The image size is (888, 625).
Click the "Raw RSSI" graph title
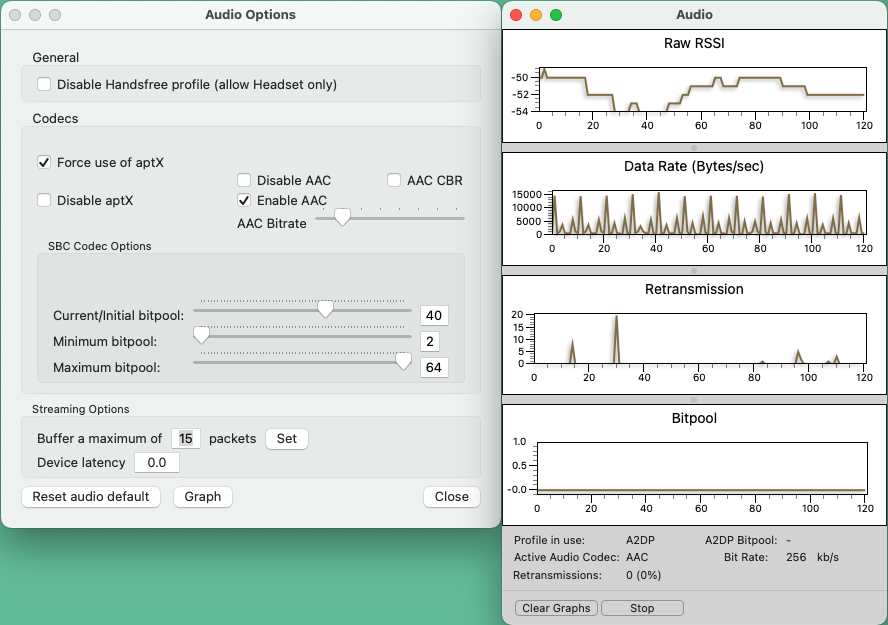[694, 44]
